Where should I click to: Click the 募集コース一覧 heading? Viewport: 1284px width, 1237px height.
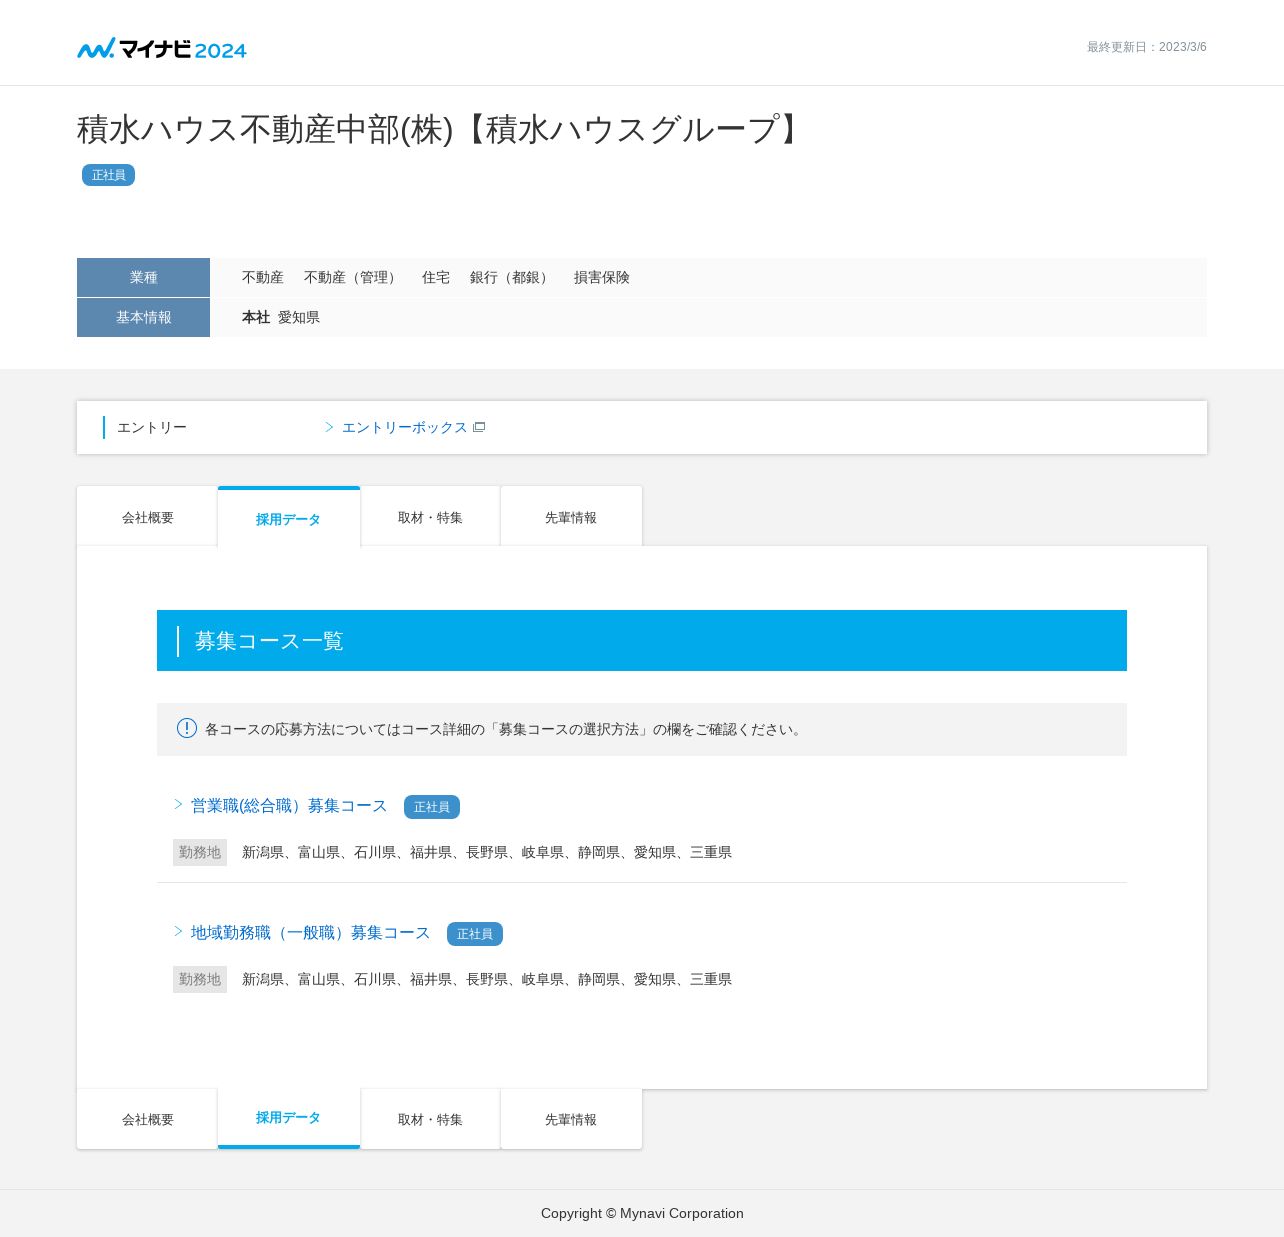coord(269,641)
